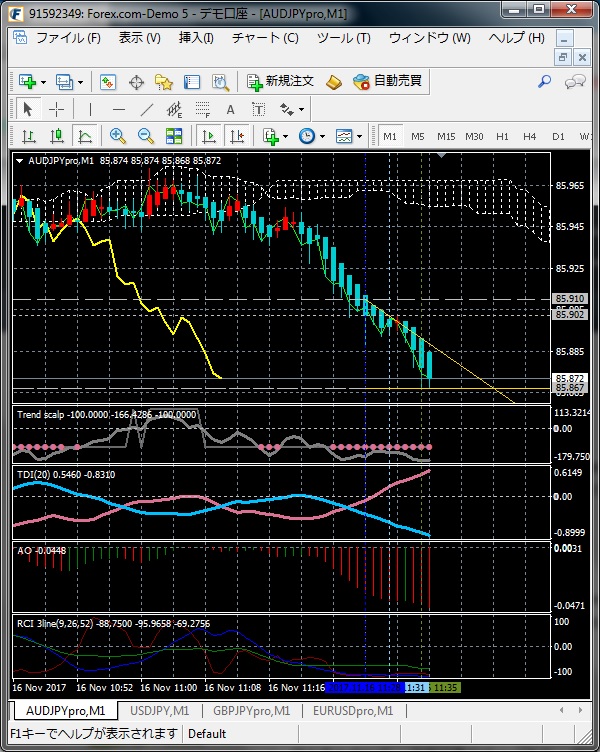Click the arrows objects icon
600x752 pixels.
tap(287, 109)
